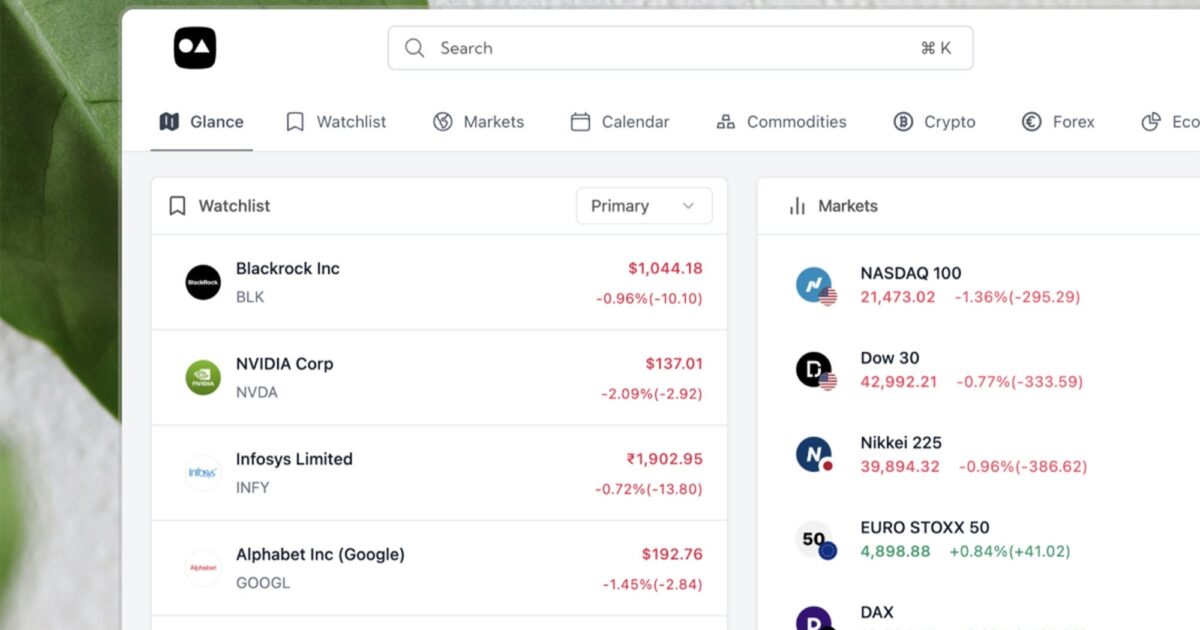1200x630 pixels.
Task: Click the GOOGL ticker symbol
Action: pos(263,583)
